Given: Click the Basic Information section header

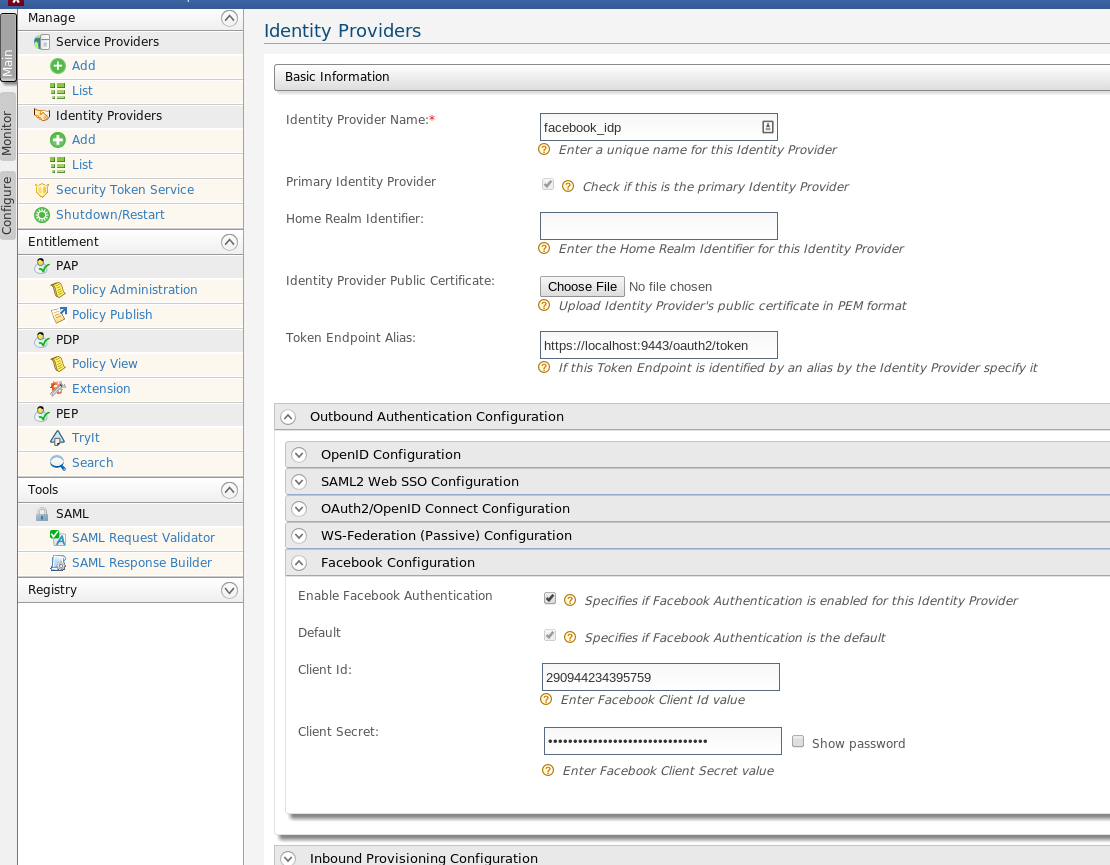Looking at the screenshot, I should [x=692, y=77].
